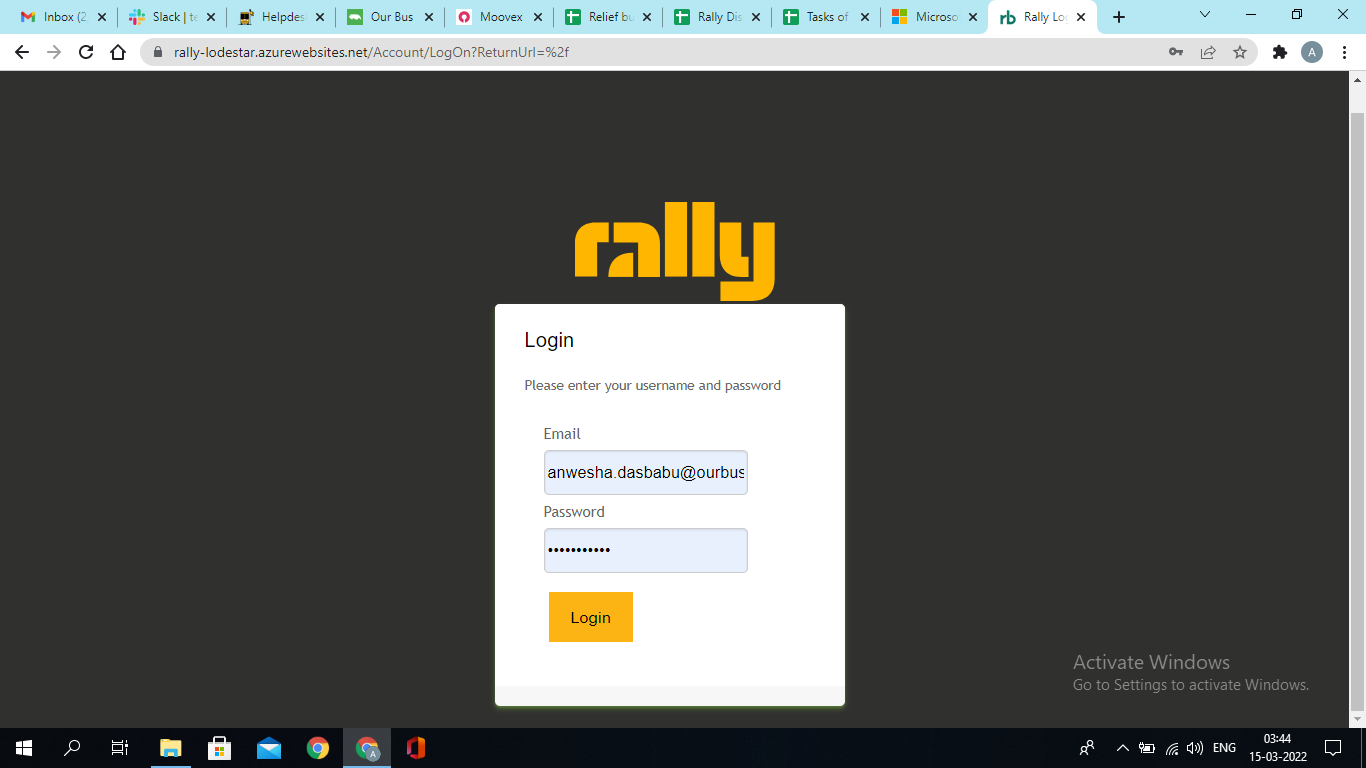Click the address bar URL
Viewport: 1366px width, 768px height.
[371, 52]
